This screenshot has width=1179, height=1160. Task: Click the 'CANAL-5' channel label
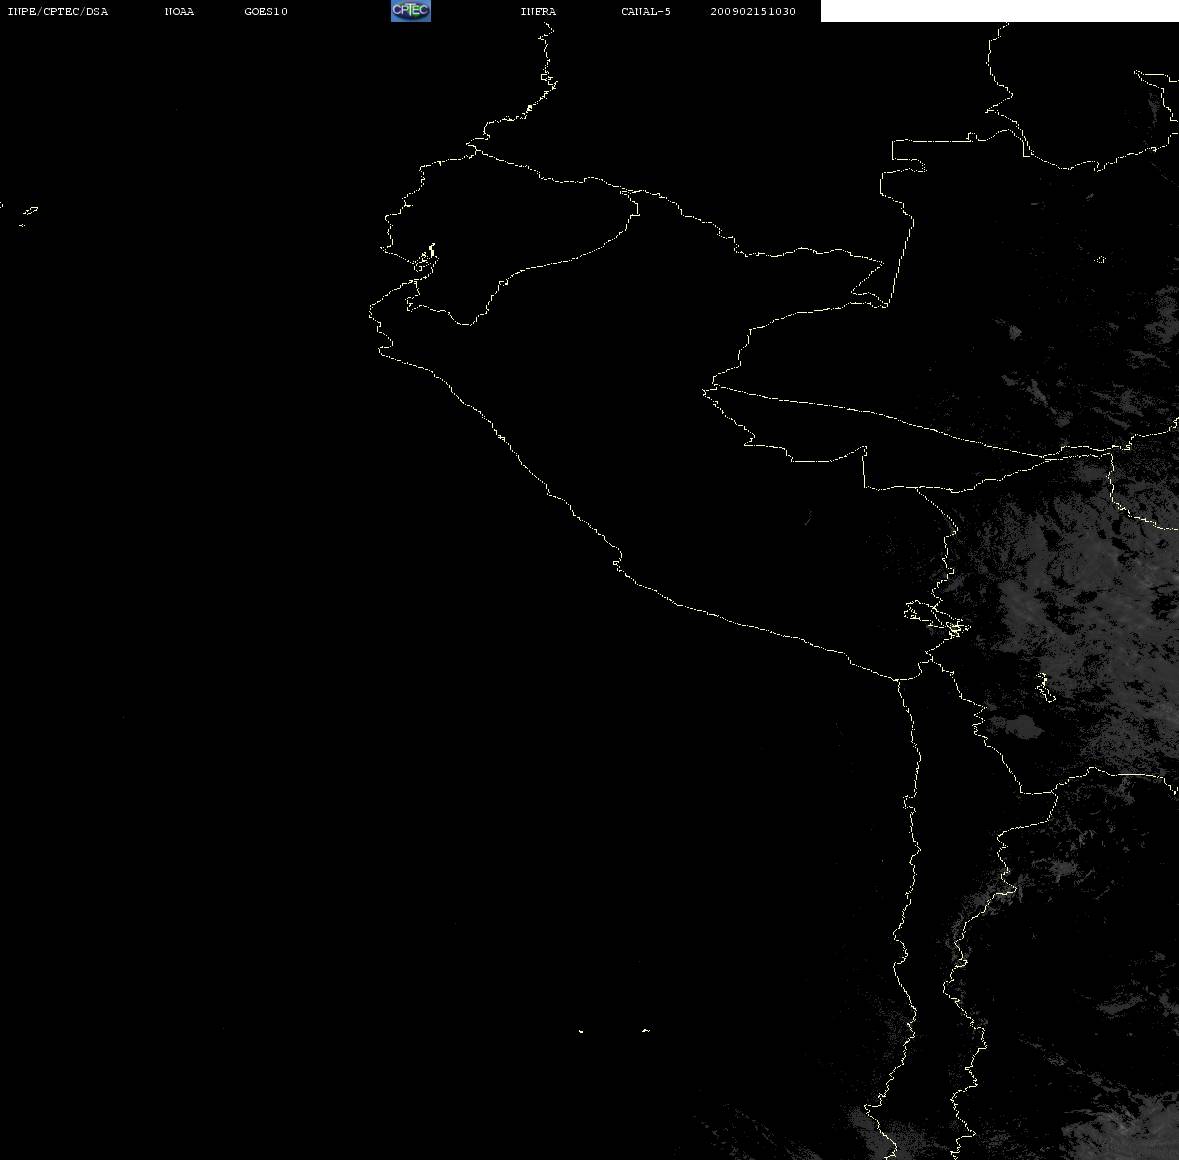click(x=646, y=11)
